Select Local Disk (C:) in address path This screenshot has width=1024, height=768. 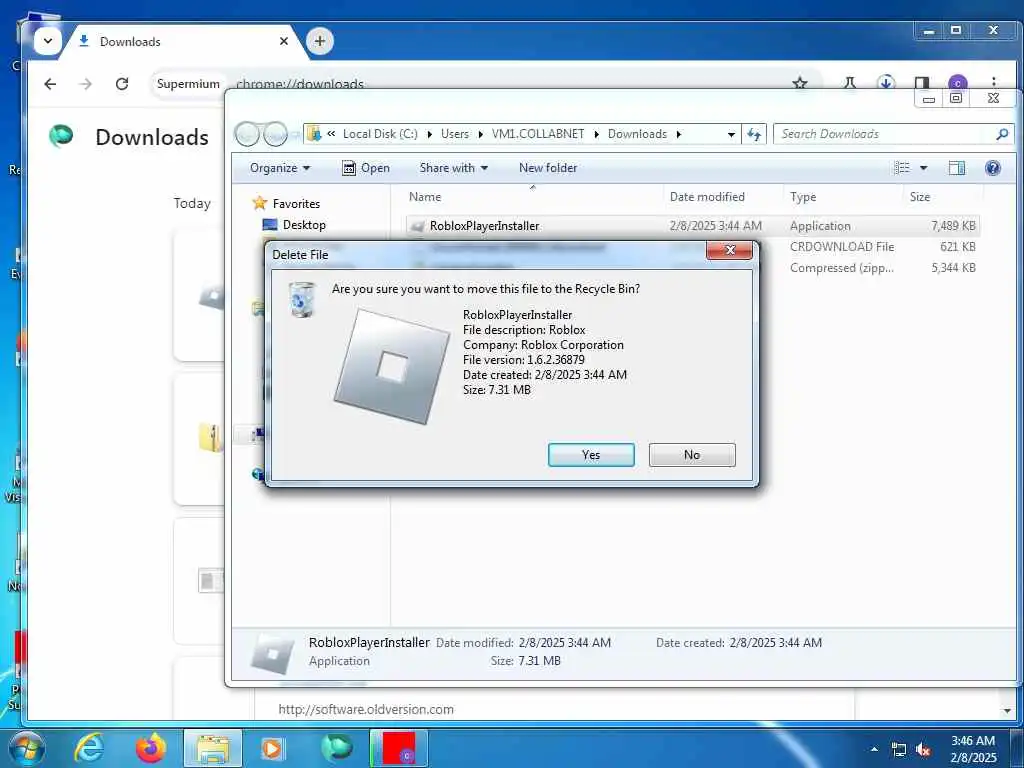(380, 134)
